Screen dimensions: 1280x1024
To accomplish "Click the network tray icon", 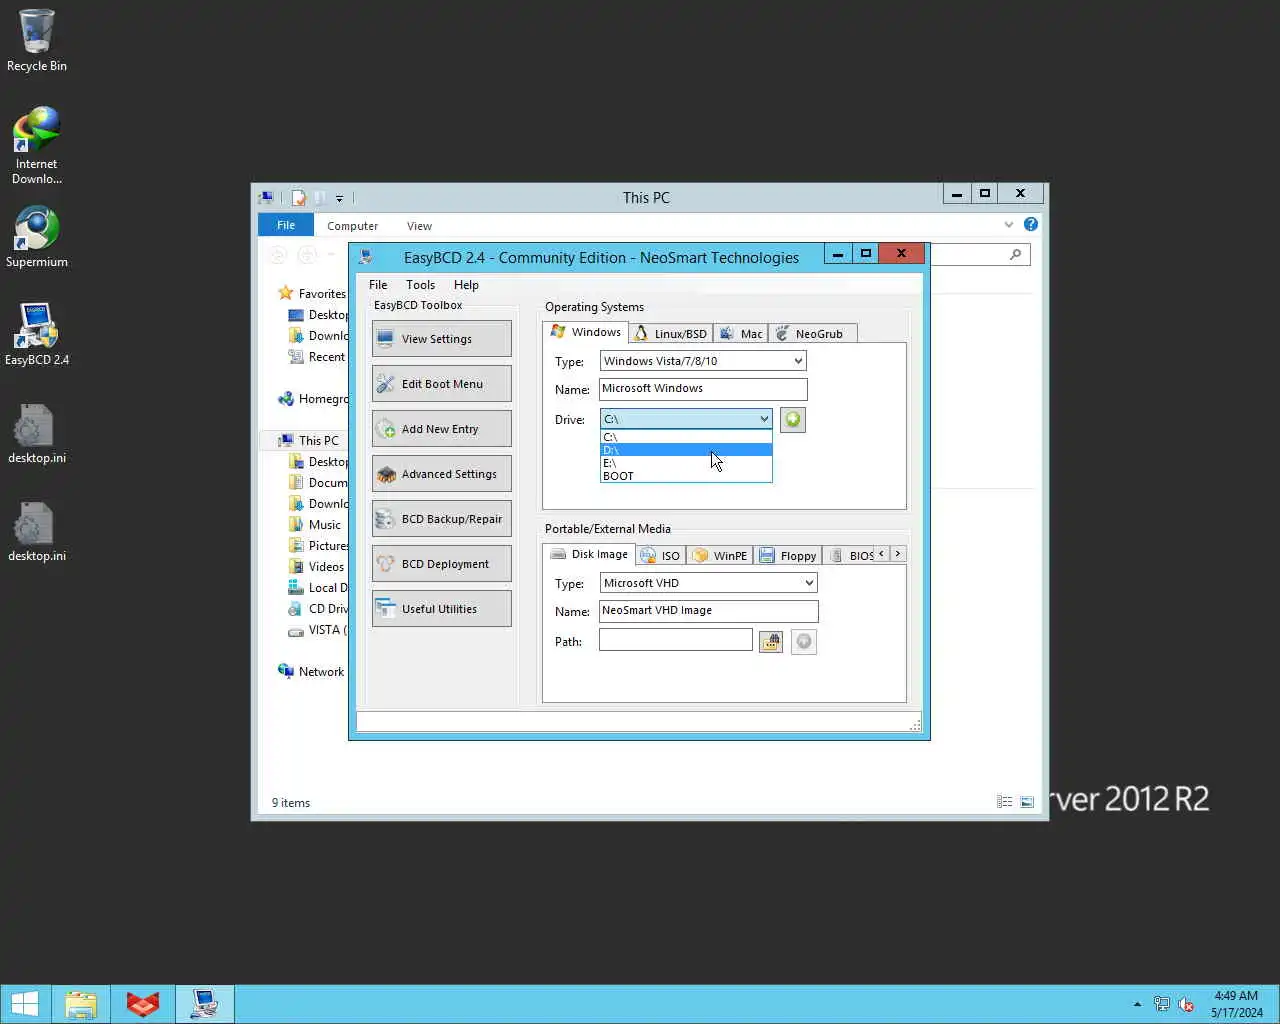I will tap(1162, 1004).
